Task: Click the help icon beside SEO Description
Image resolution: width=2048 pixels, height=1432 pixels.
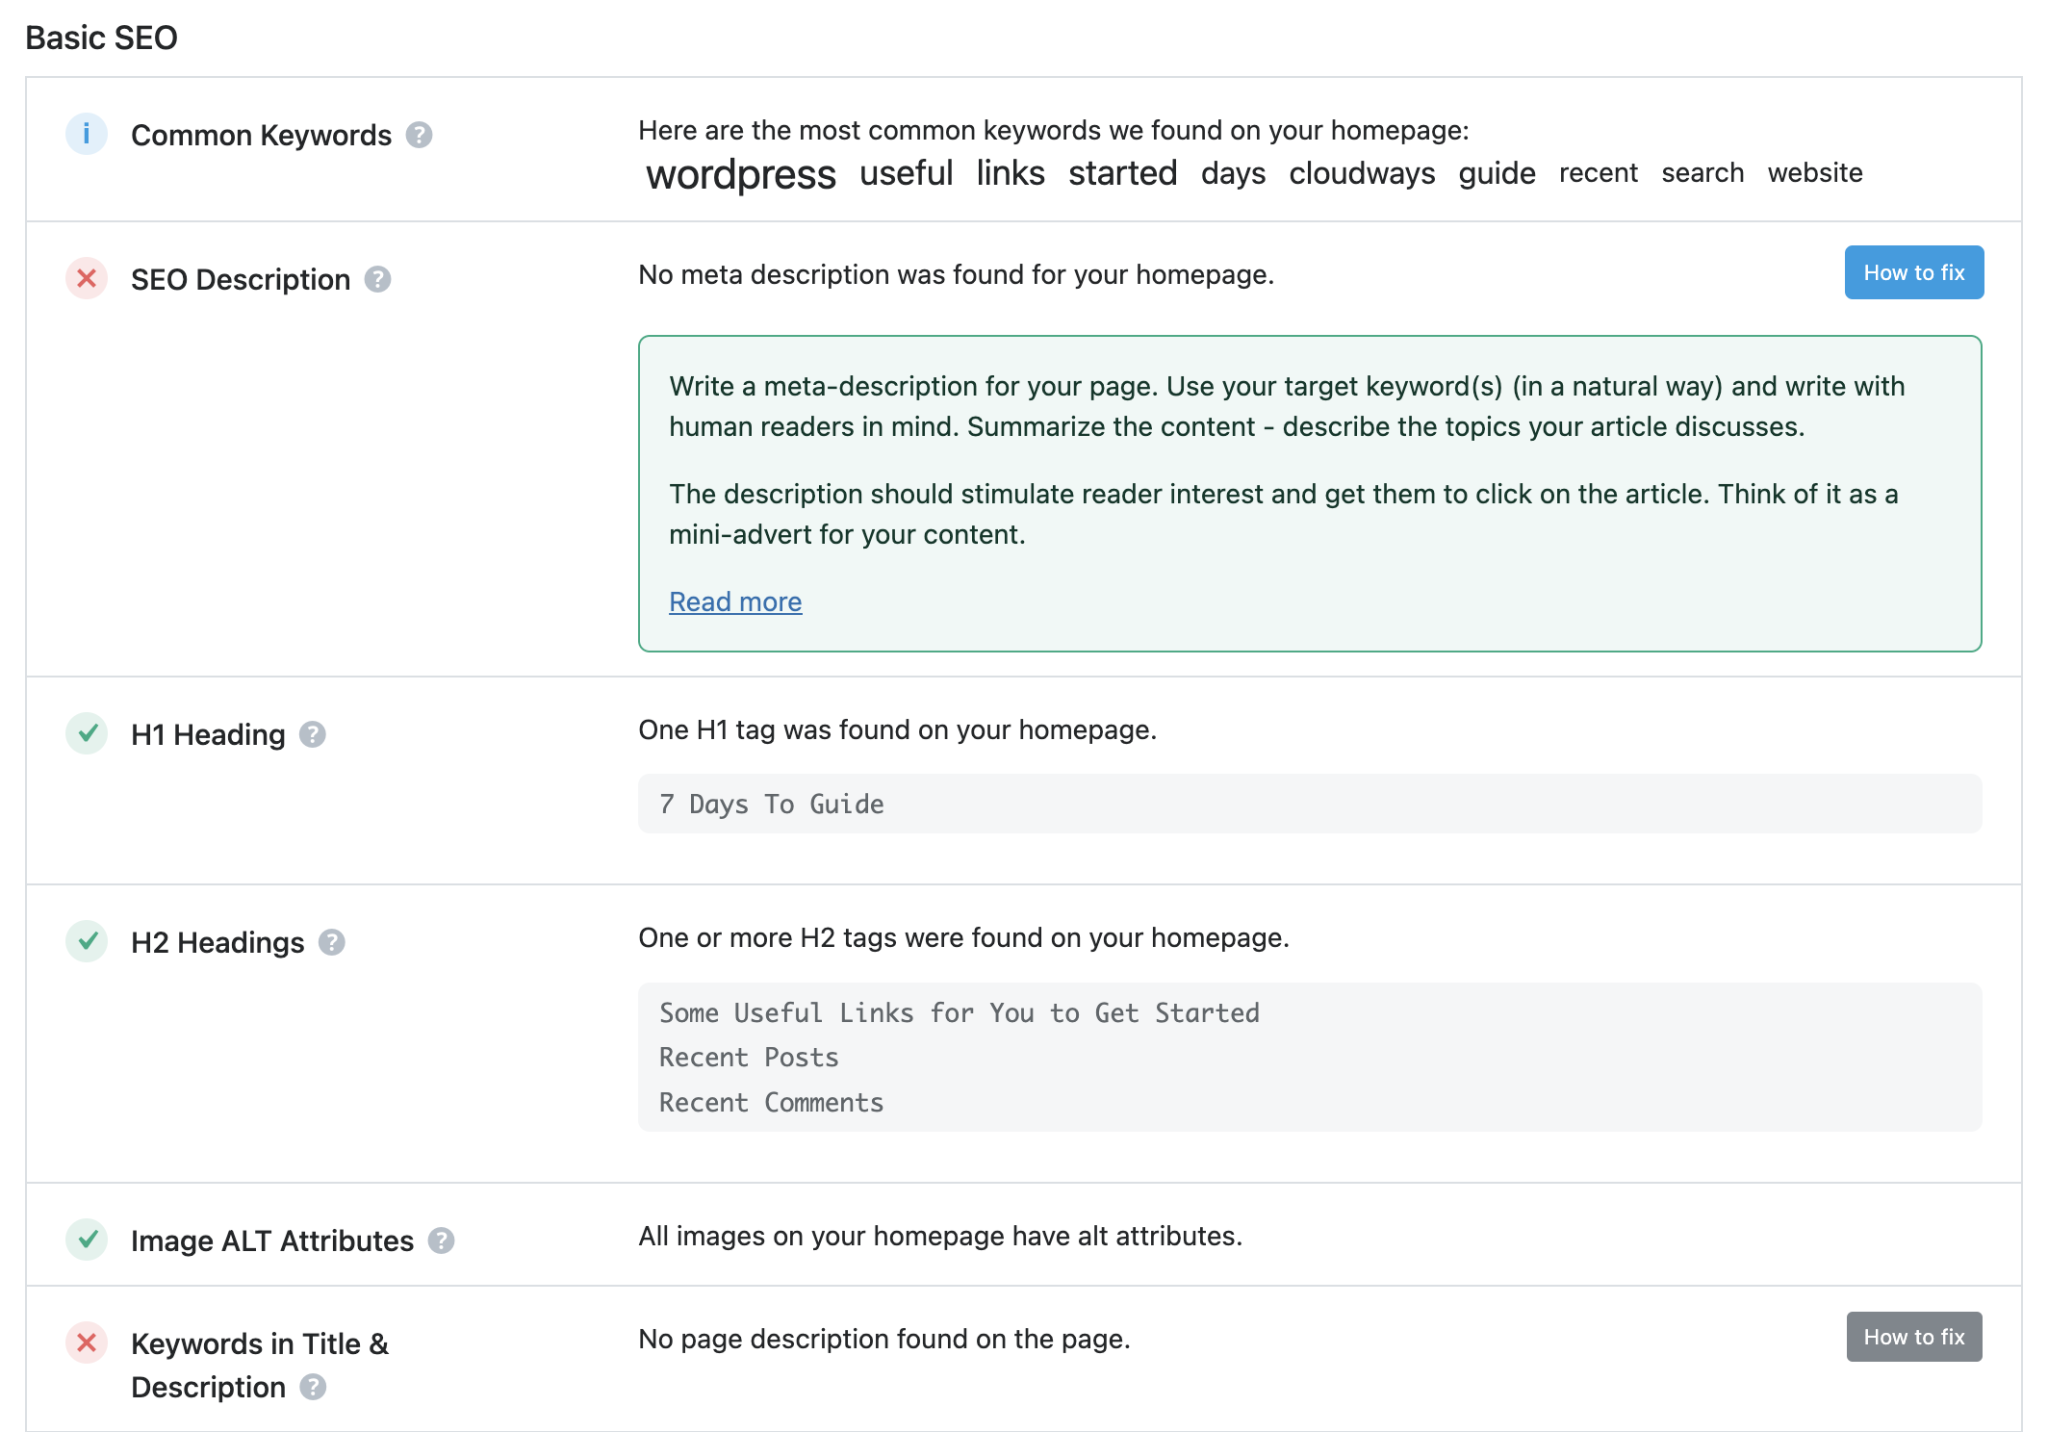Action: pyautogui.click(x=377, y=279)
